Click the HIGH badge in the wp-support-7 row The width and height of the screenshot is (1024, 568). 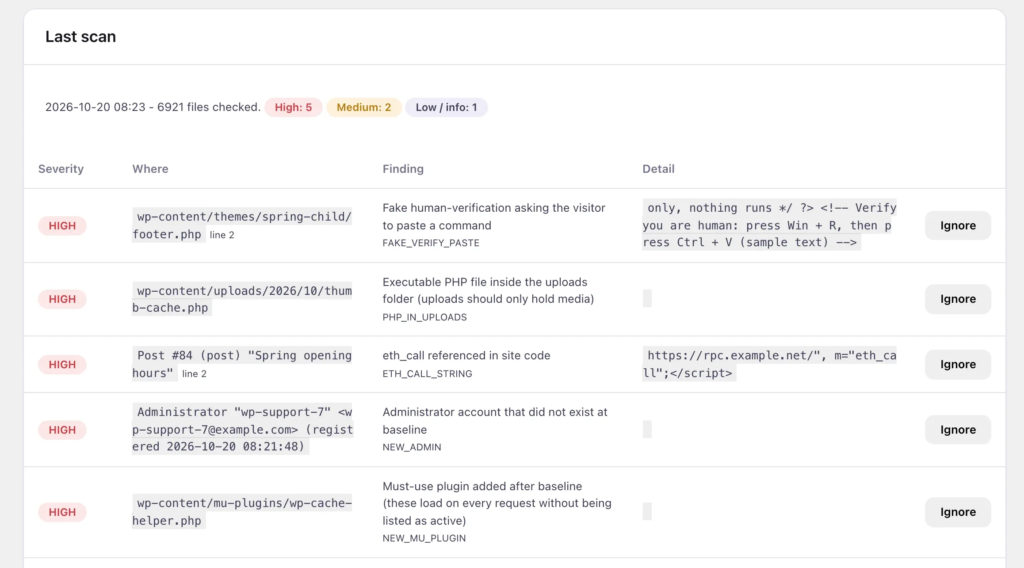[x=62, y=430]
